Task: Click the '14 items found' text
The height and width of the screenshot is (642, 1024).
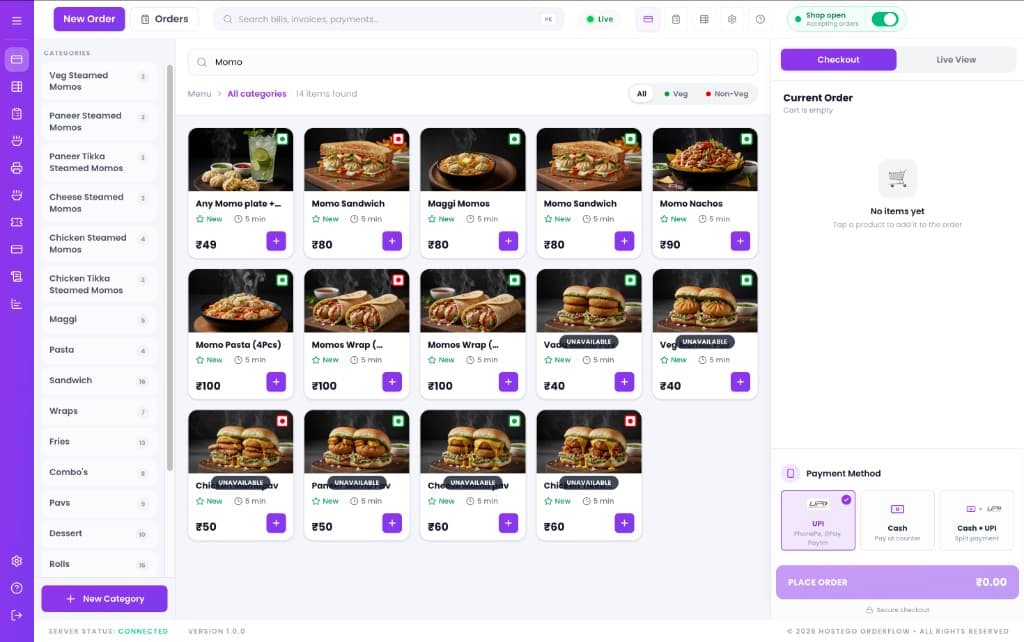Action: coord(327,94)
